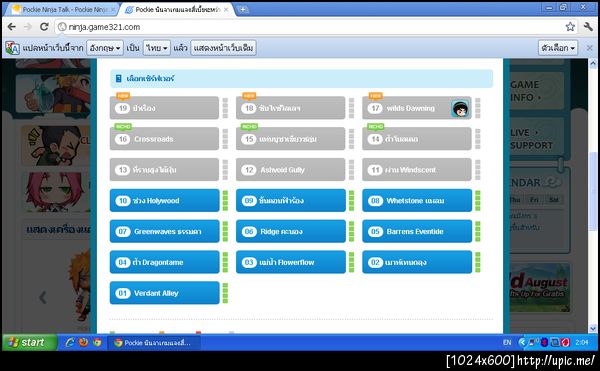The height and width of the screenshot is (371, 600).
Task: Click the EN language indicator in tray
Action: click(x=507, y=342)
